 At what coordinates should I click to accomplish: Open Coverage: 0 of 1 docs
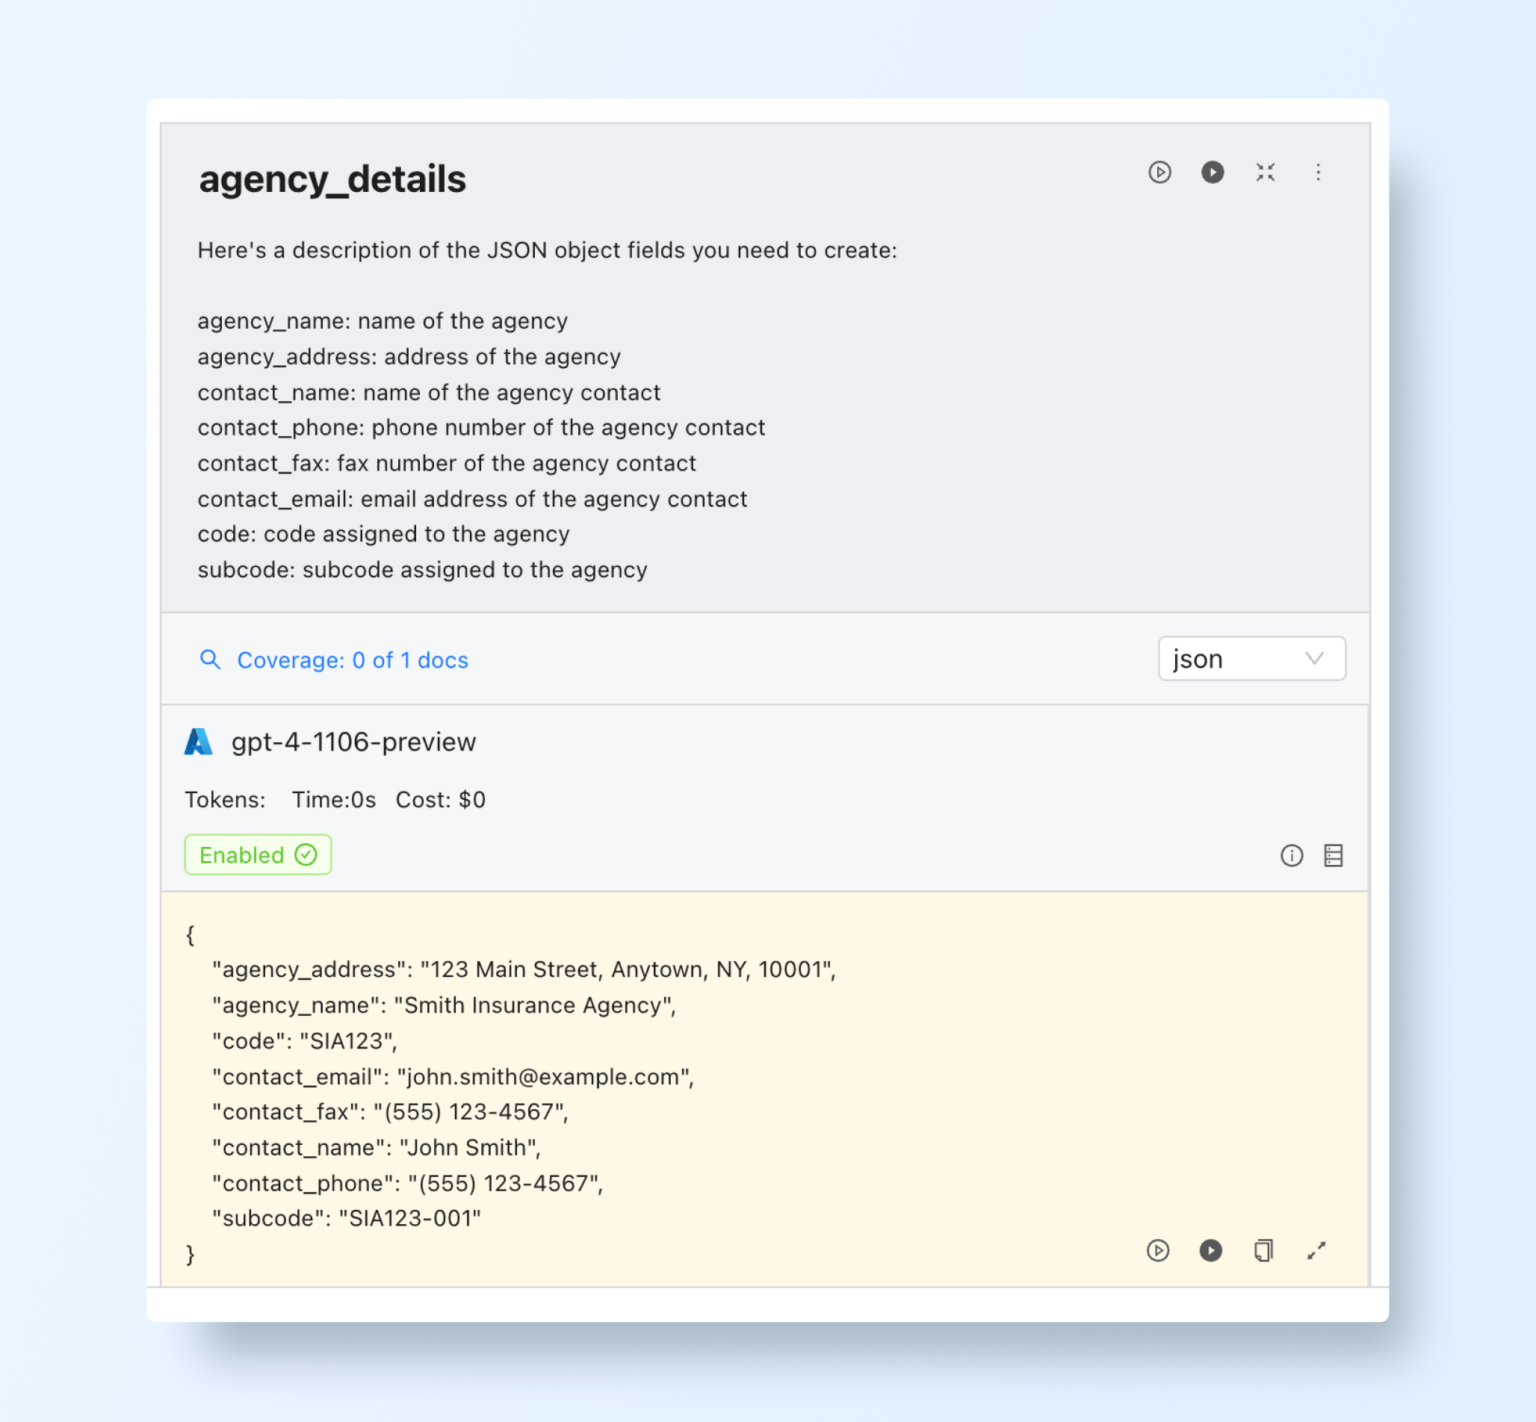[351, 659]
